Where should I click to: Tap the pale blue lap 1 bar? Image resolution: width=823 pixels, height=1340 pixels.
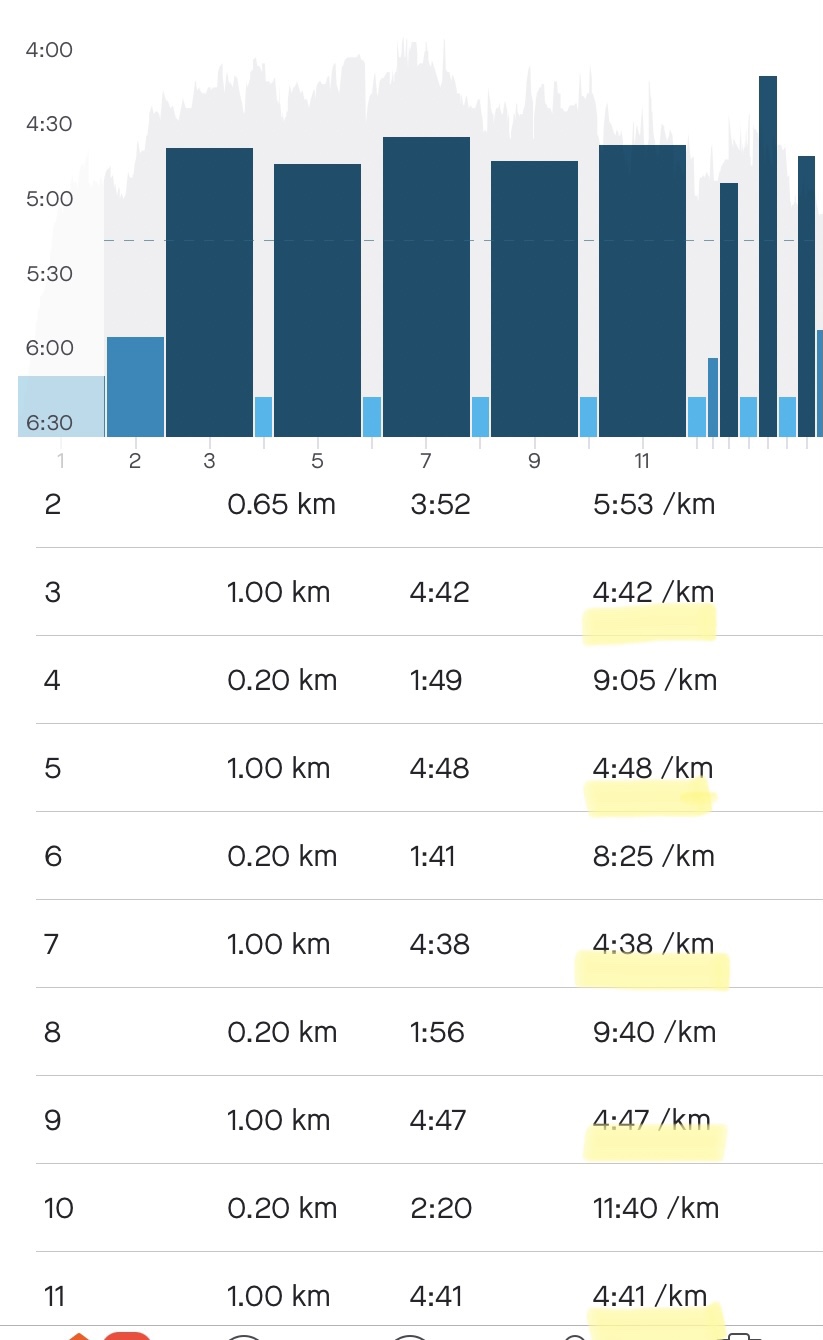coord(61,406)
